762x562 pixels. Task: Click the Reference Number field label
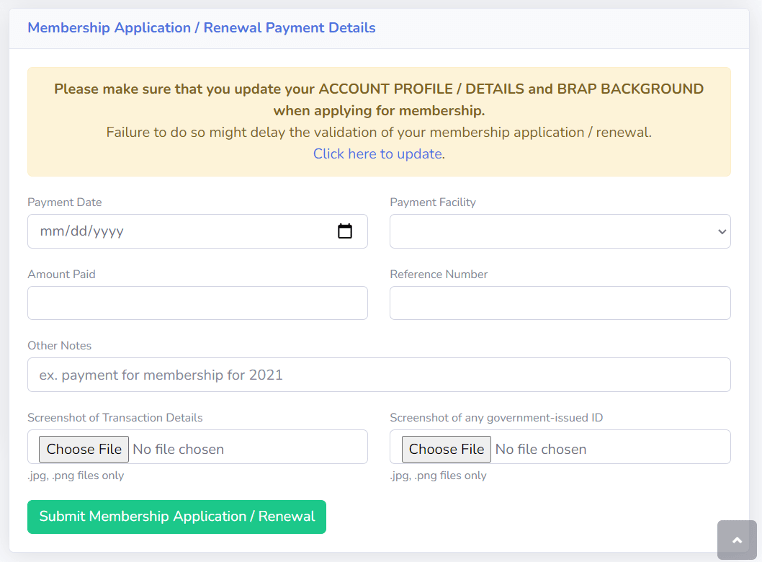click(x=439, y=274)
